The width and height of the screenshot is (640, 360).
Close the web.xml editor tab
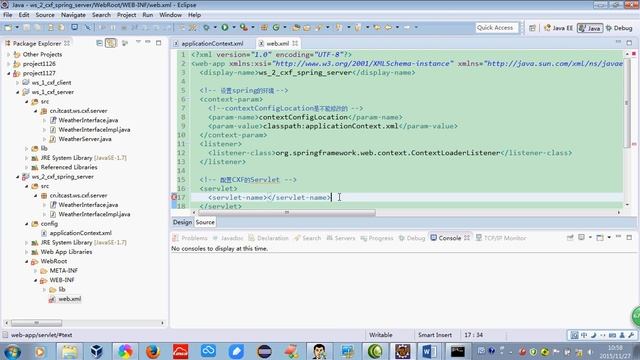[x=295, y=43]
